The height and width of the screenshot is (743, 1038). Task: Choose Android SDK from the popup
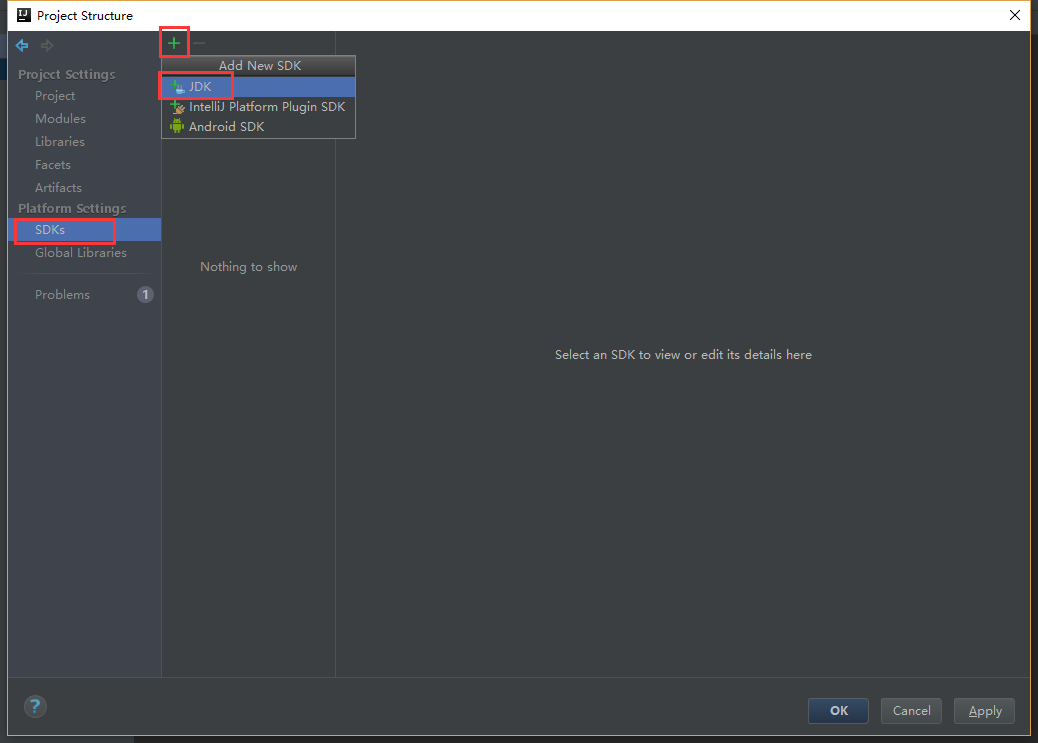[259, 126]
